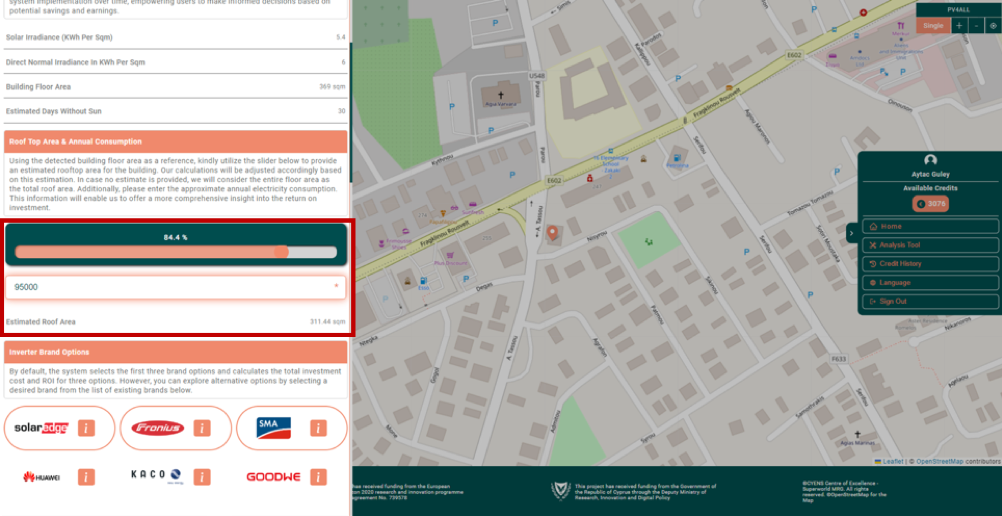Click the Solar Irradiance (KWh Per Sqm) row
The width and height of the screenshot is (1002, 516).
[176, 37]
